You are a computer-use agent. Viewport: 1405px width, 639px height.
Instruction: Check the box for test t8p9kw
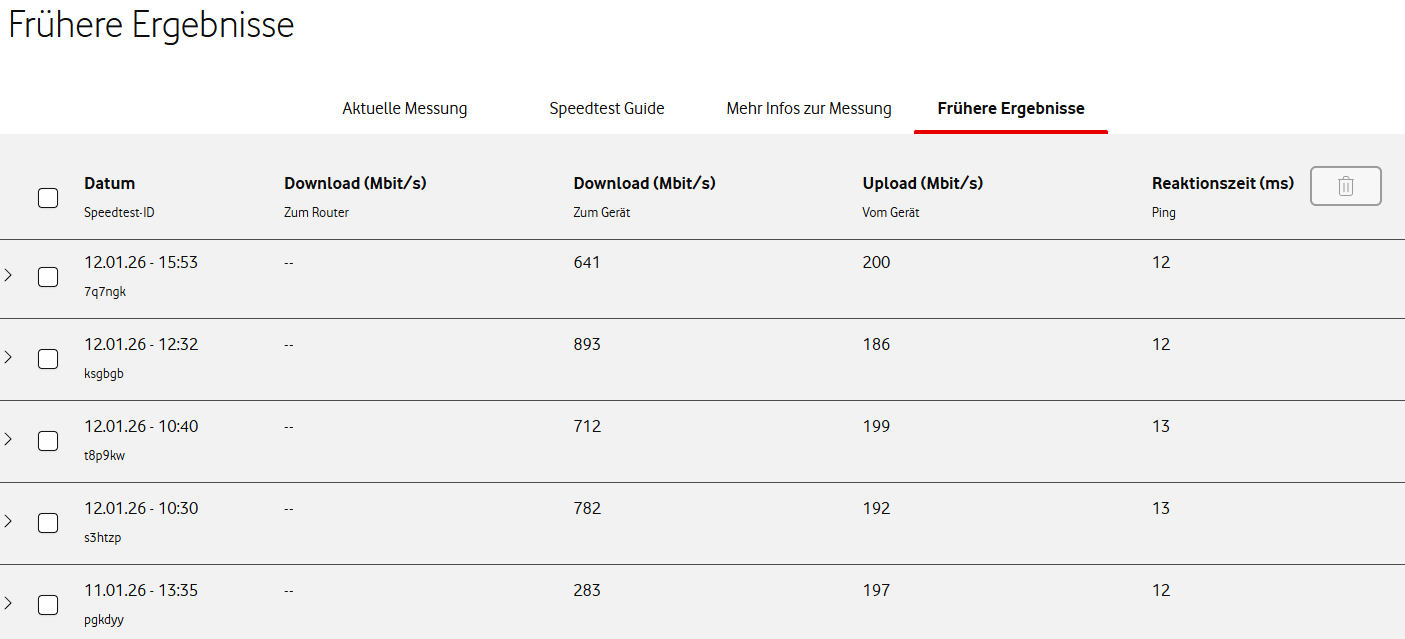pos(48,441)
